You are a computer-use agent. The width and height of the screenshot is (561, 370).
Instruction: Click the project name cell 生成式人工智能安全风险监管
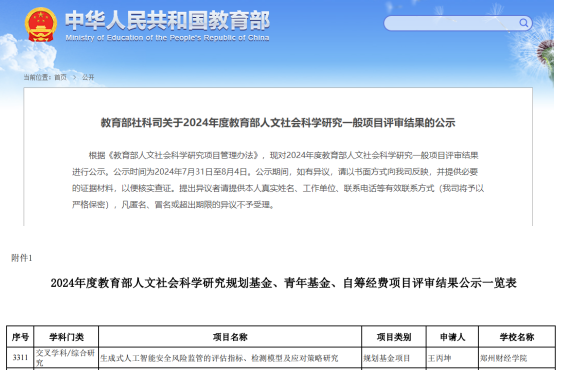pos(230,358)
